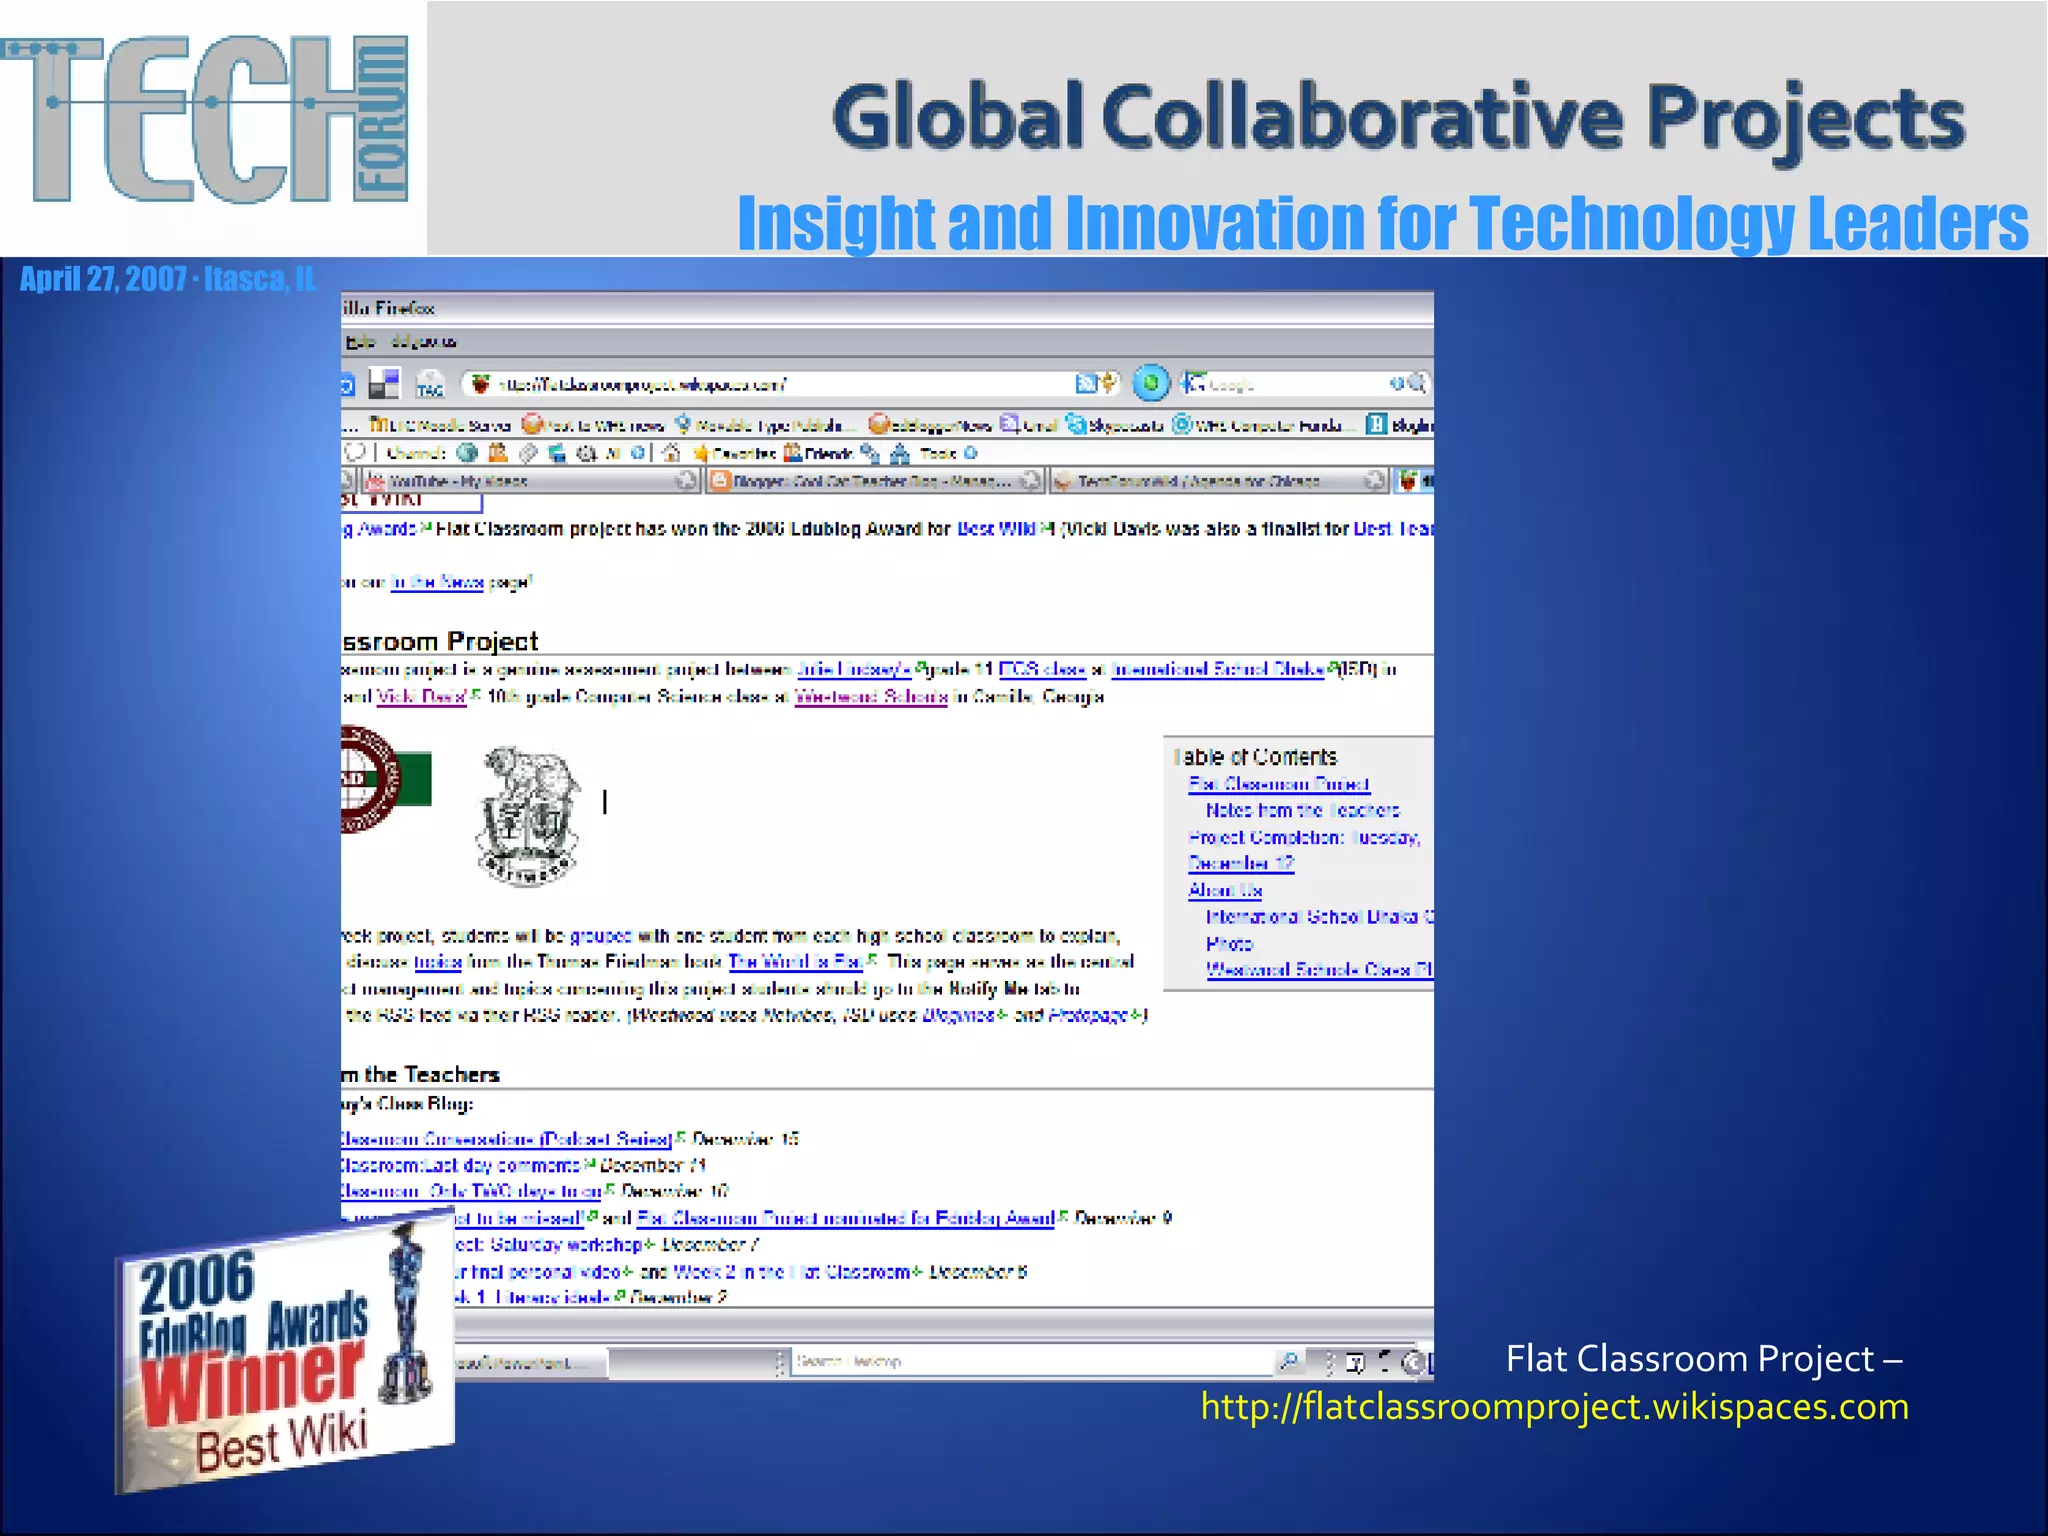Viewport: 2048px width, 1536px height.
Task: Click the RSS feed icon in address bar
Action: point(1086,383)
